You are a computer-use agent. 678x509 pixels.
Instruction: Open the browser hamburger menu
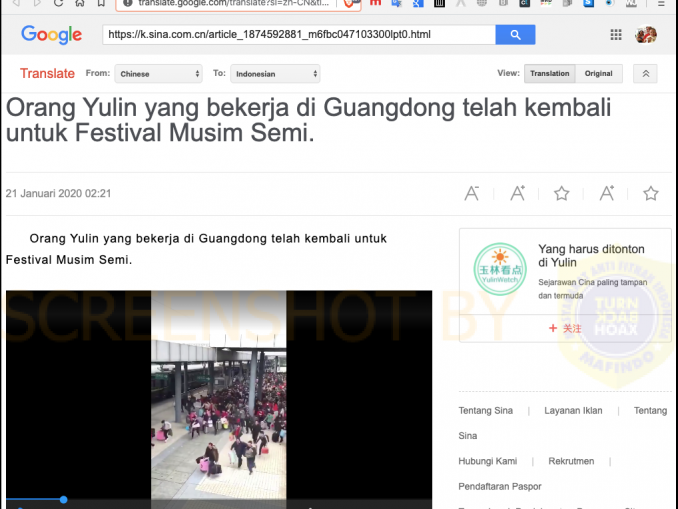click(661, 3)
